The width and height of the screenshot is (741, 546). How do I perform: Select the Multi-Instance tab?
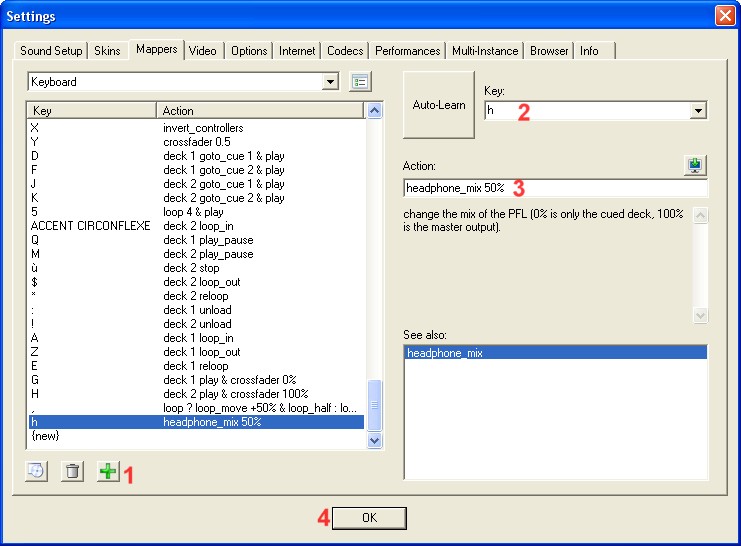[486, 51]
